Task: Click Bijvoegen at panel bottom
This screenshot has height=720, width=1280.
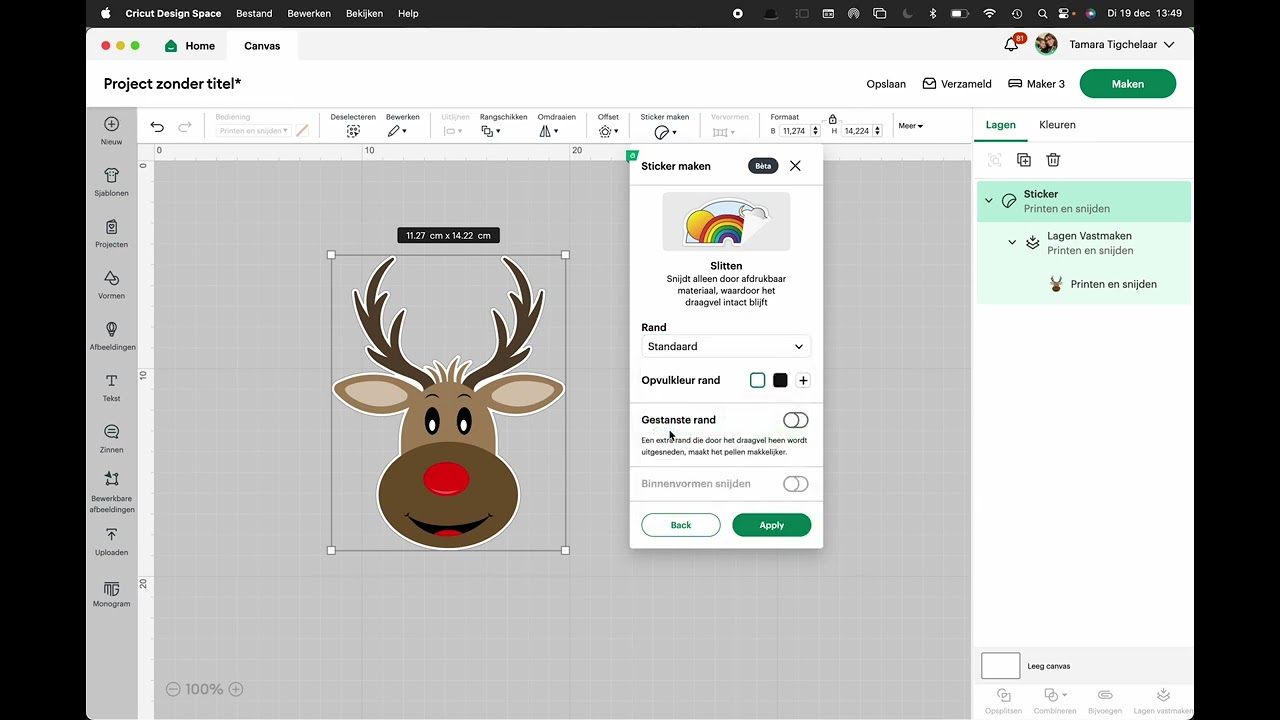Action: point(1104,701)
